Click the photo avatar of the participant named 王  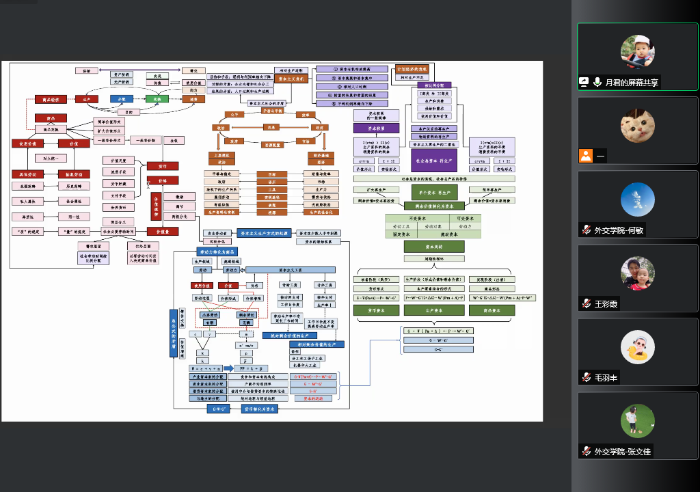pyautogui.click(x=637, y=272)
